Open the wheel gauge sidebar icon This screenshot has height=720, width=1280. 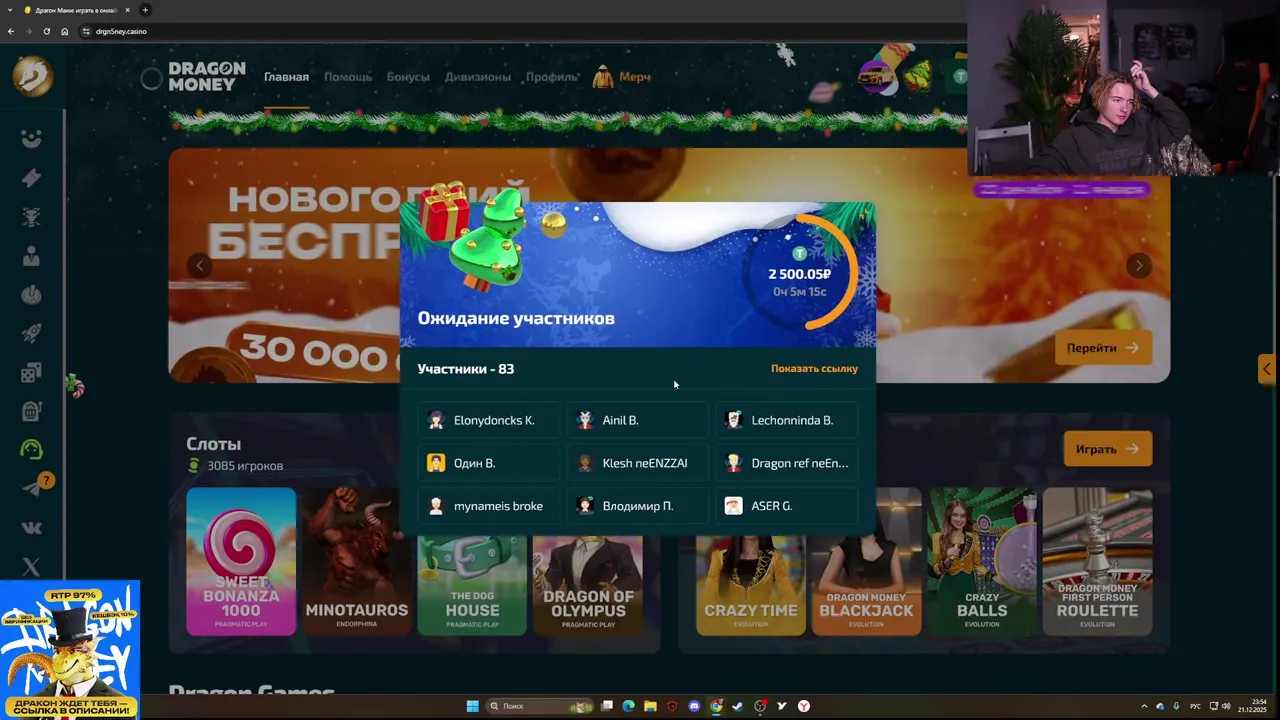(x=31, y=294)
